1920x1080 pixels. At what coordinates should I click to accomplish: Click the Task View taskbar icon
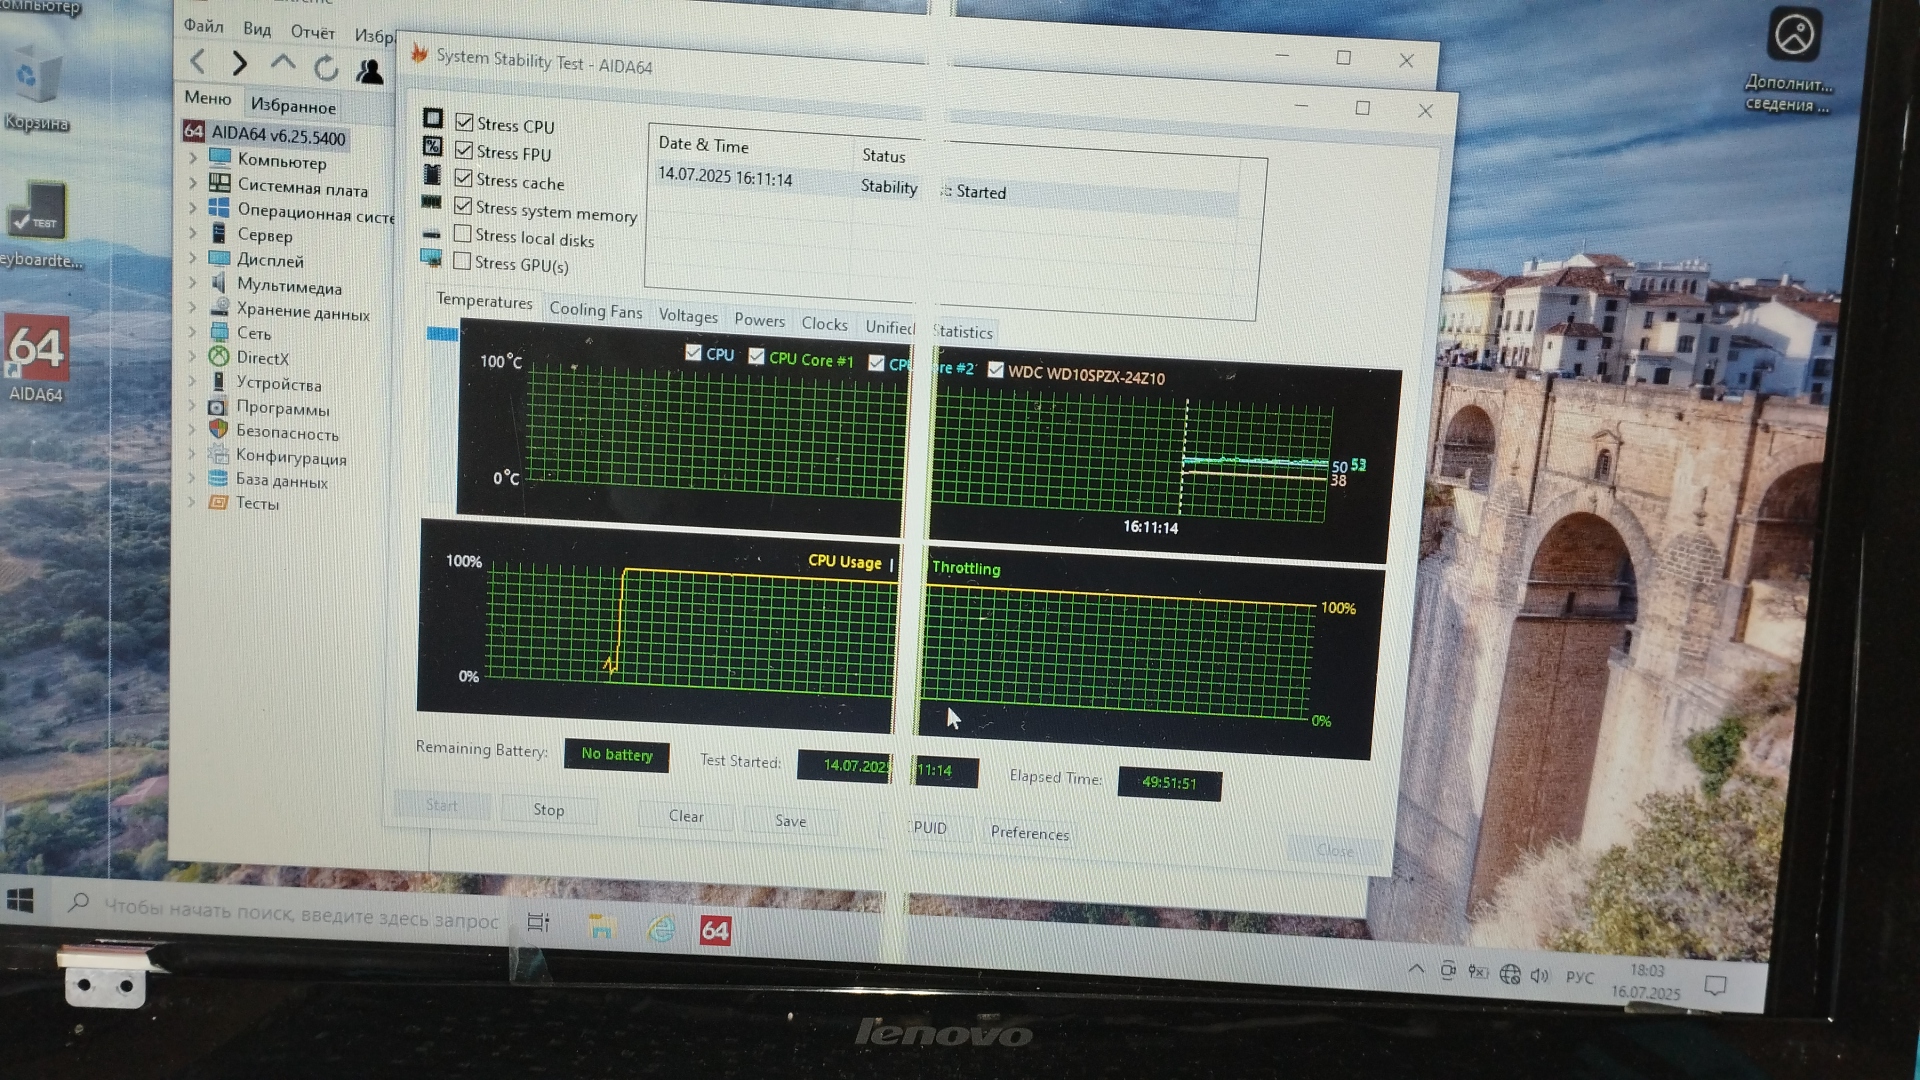538,922
